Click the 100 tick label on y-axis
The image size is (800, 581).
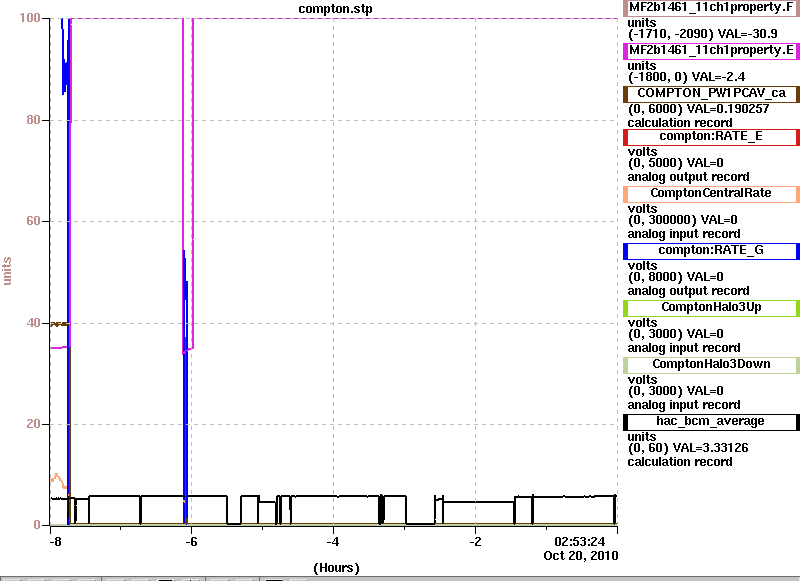[x=30, y=18]
